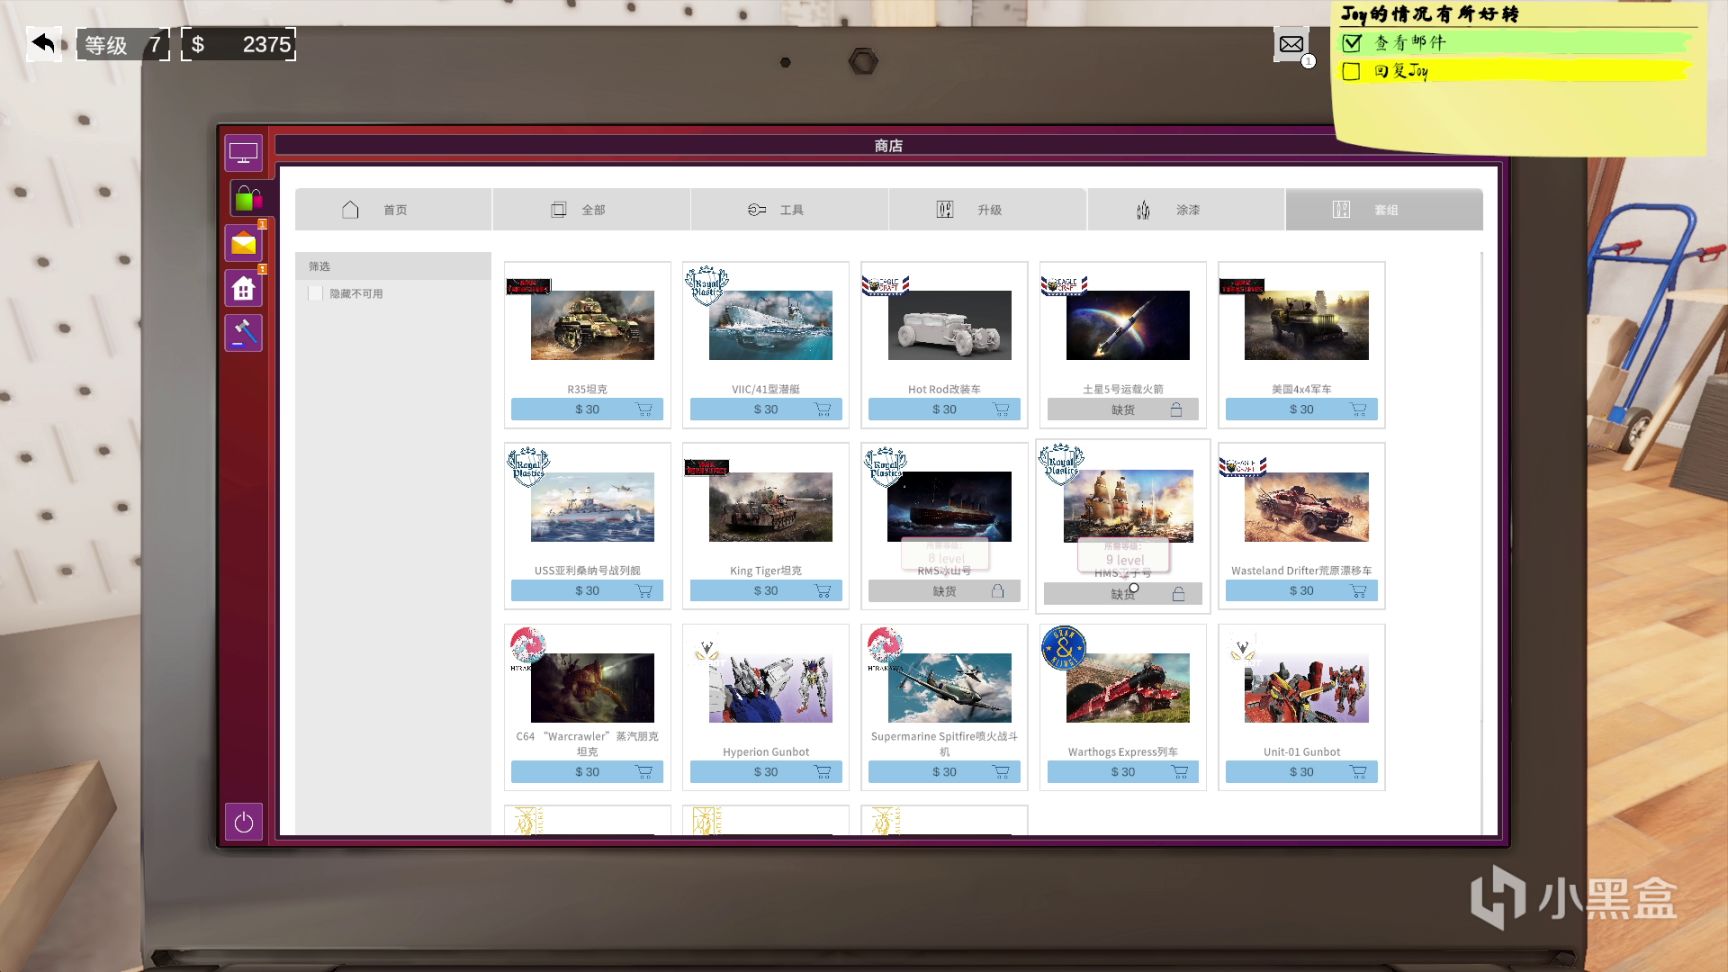Open the 美国4x4军车 thumbnail image
This screenshot has height=972, width=1728.
pos(1306,326)
